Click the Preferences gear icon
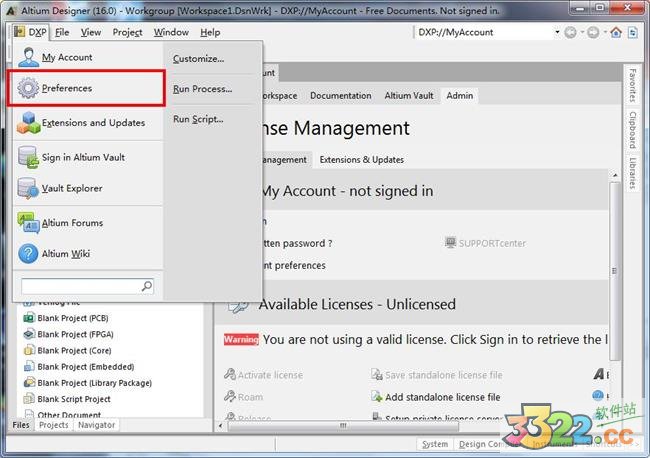The image size is (650, 458). 28,88
